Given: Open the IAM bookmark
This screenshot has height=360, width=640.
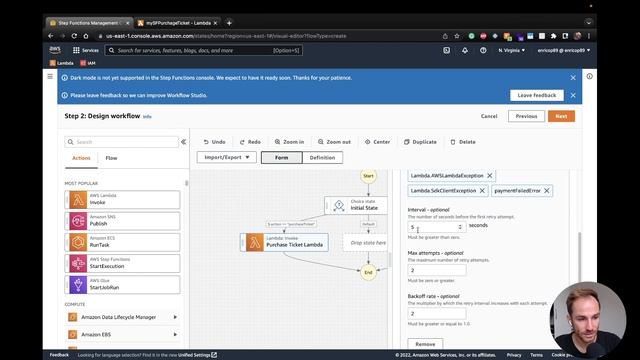Looking at the screenshot, I should (x=88, y=63).
